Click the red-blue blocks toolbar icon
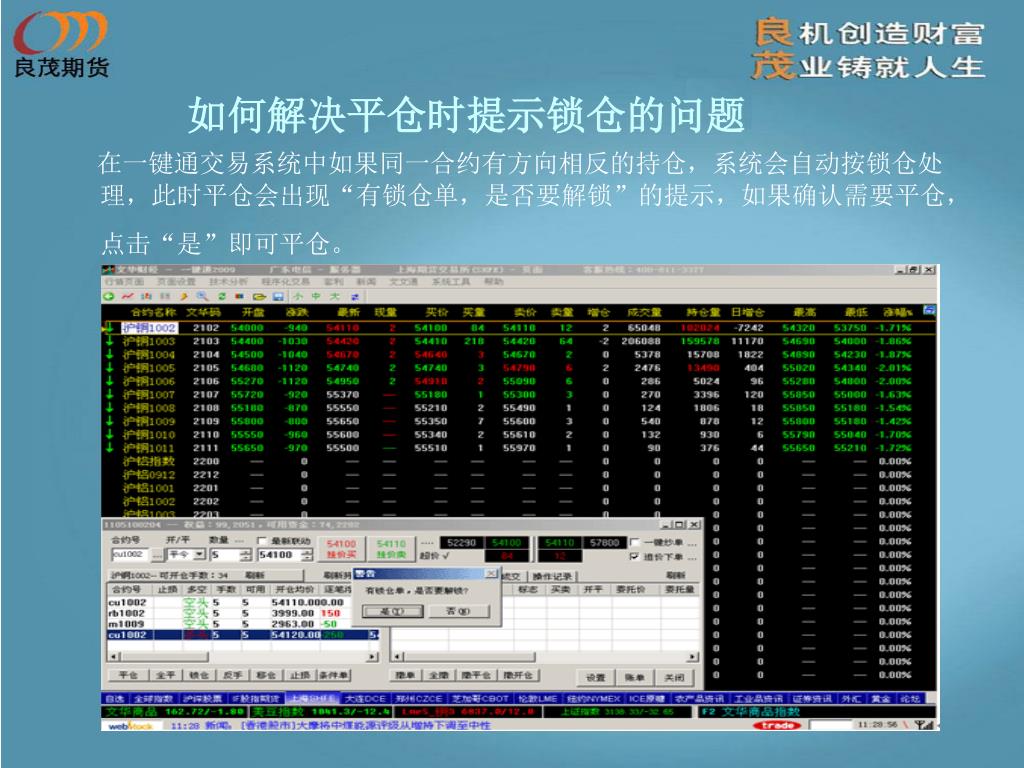1024x768 pixels. 240,296
